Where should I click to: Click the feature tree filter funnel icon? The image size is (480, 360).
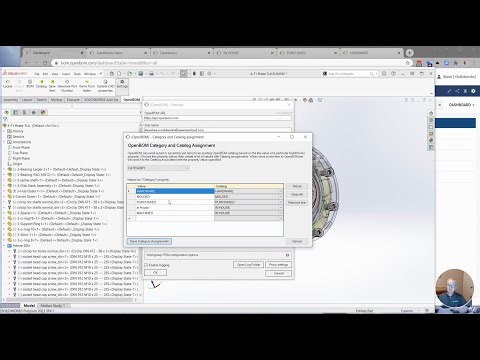(x=5, y=119)
